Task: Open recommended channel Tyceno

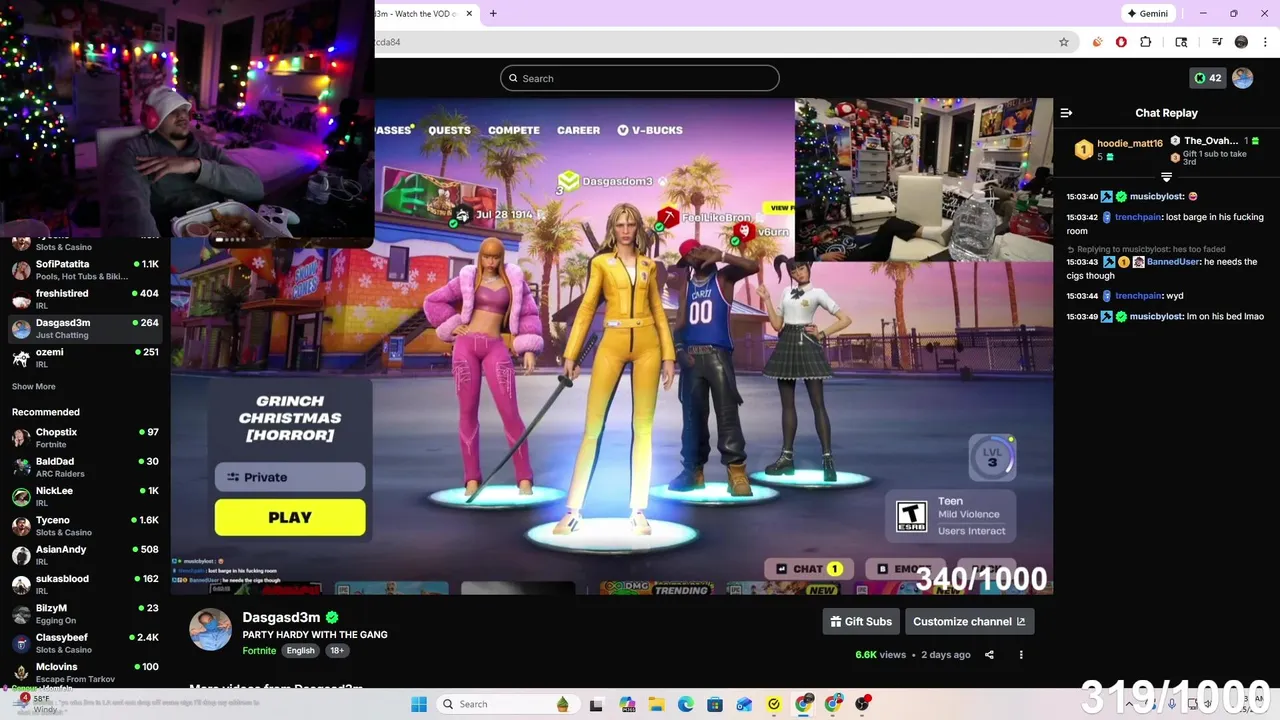Action: tap(85, 526)
